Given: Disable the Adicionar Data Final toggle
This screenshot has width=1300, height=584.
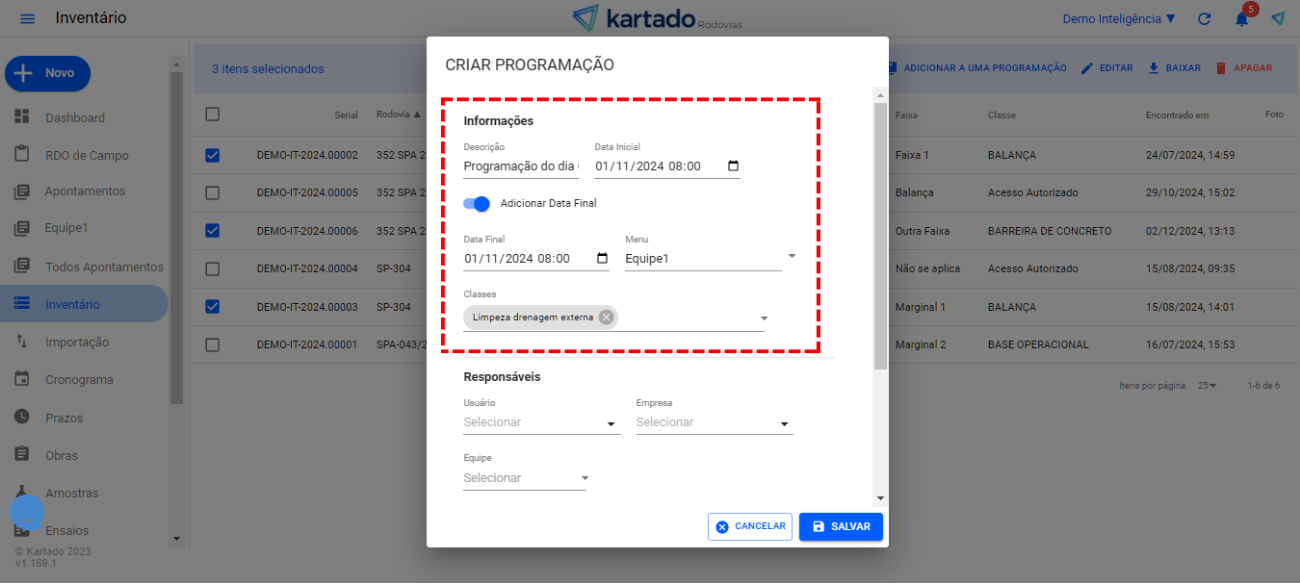Looking at the screenshot, I should point(477,204).
